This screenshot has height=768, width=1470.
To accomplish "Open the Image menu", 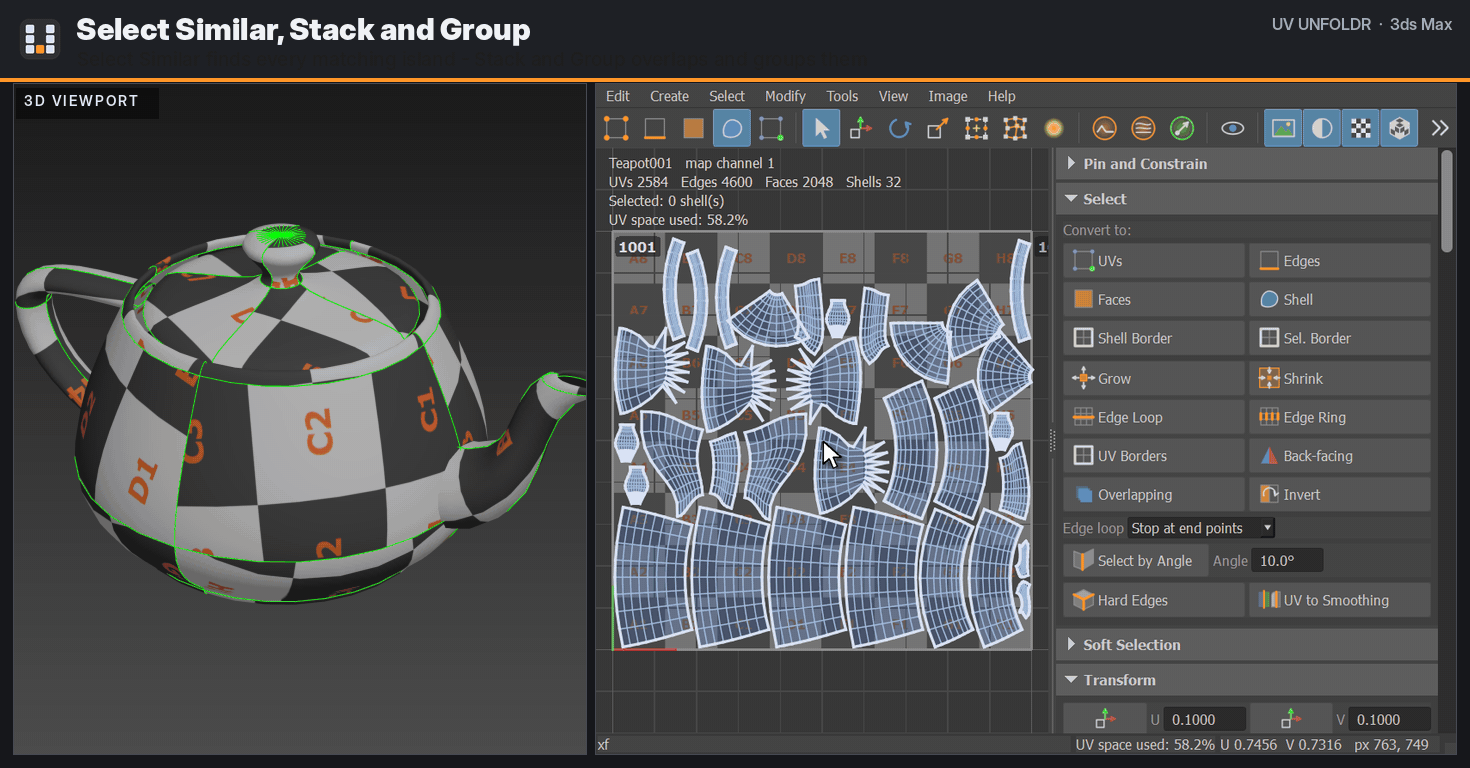I will pos(948,96).
